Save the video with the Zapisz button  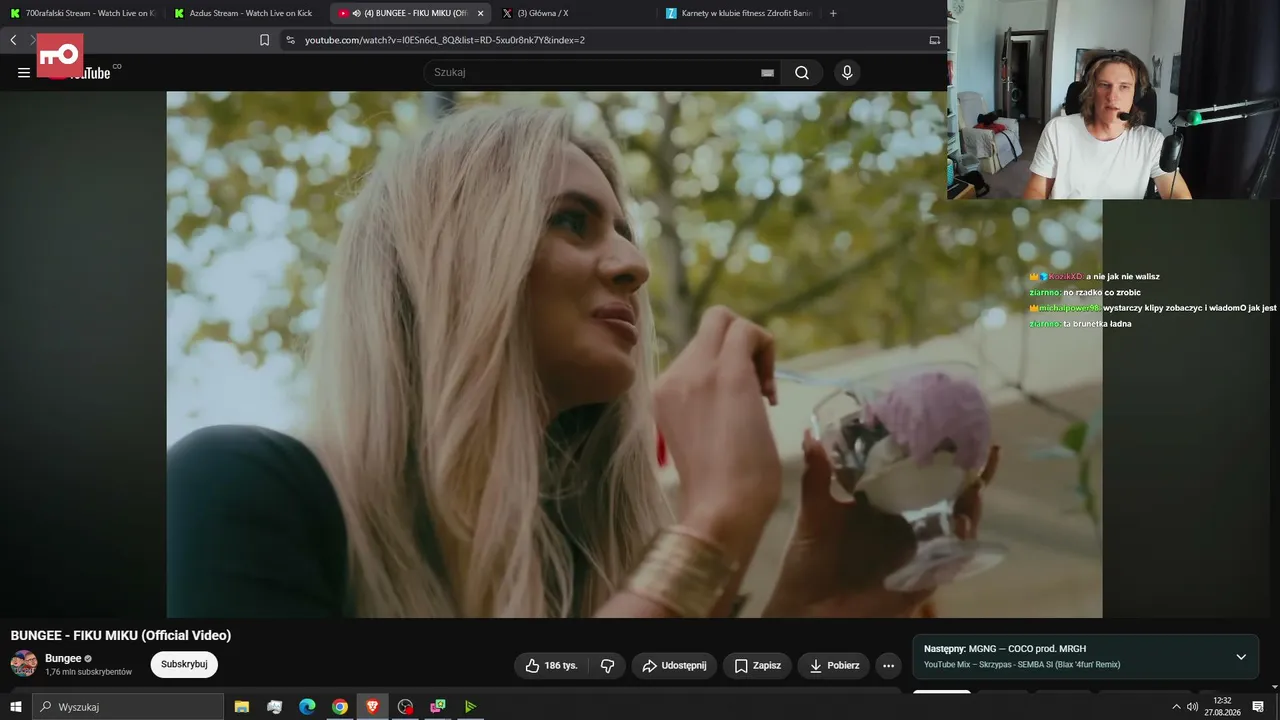pos(757,666)
